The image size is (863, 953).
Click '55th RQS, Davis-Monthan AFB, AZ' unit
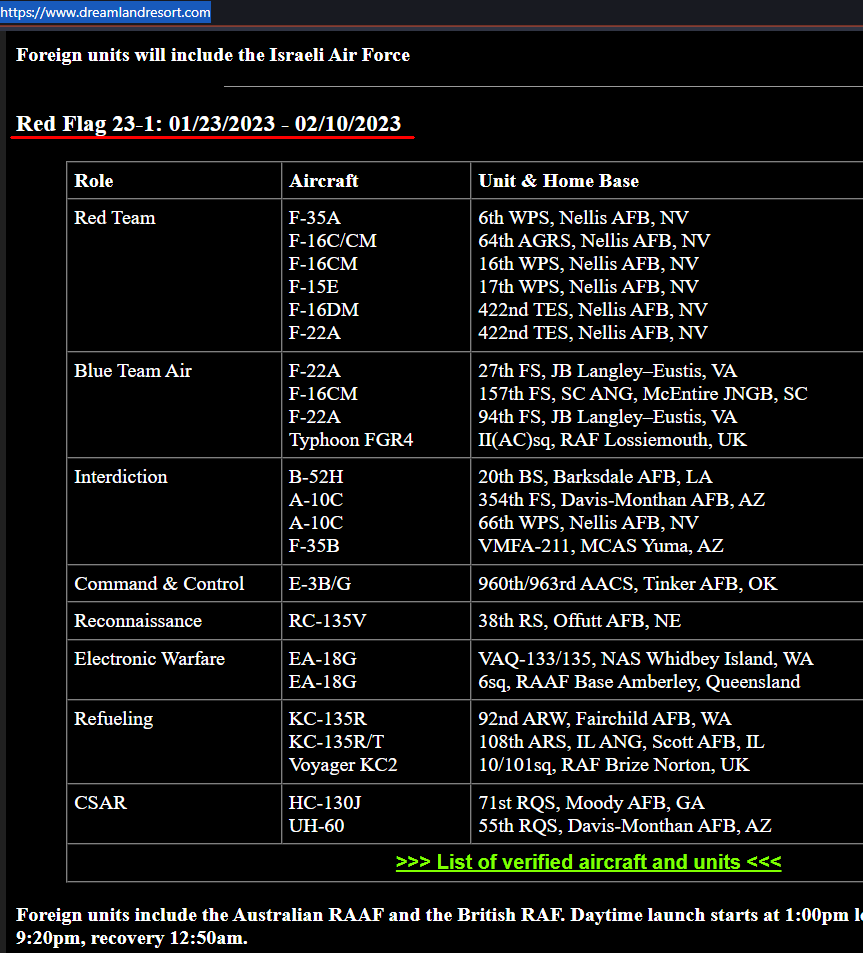coord(625,825)
